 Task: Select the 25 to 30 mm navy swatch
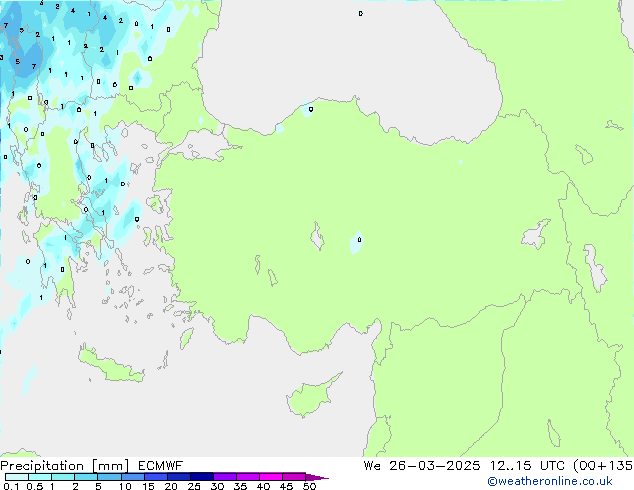point(202,477)
